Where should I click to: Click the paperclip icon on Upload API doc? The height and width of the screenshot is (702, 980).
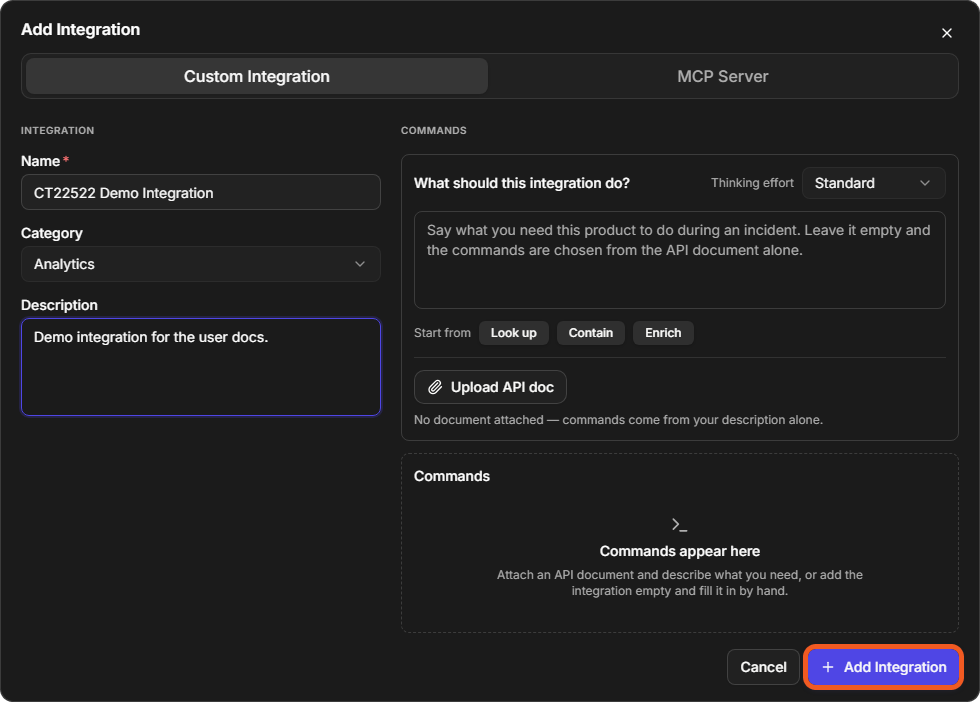(435, 388)
